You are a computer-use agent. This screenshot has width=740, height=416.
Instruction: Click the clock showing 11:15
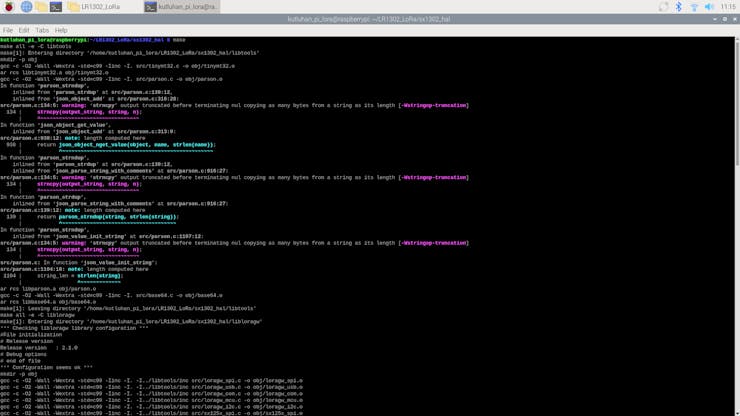pyautogui.click(x=727, y=7)
